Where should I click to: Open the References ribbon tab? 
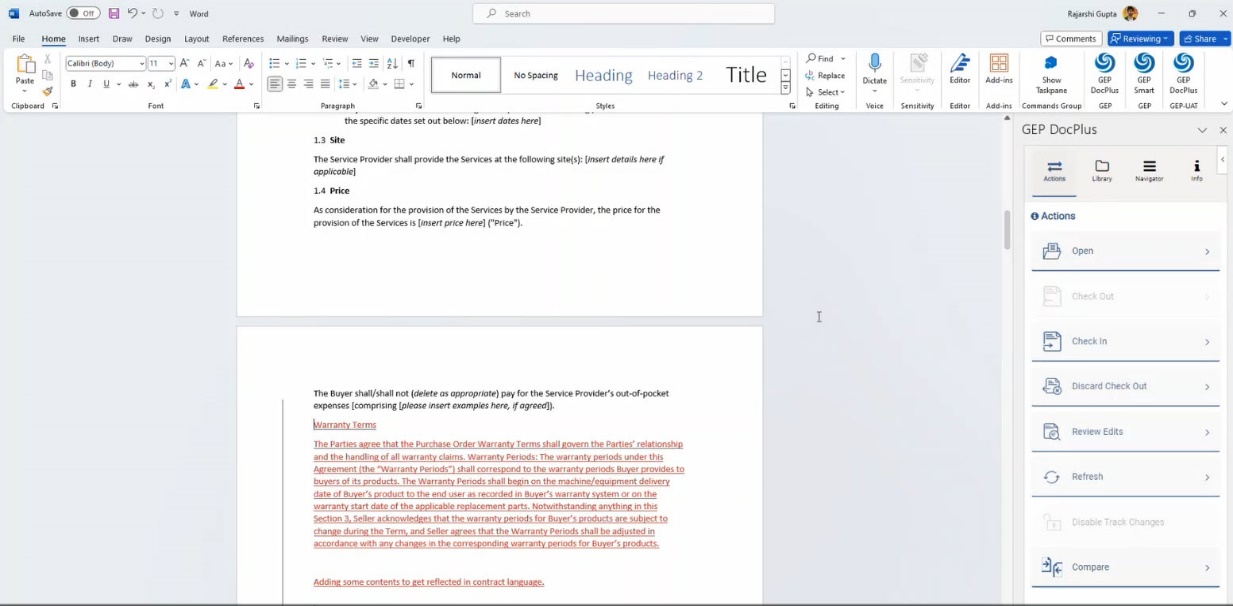(x=242, y=39)
